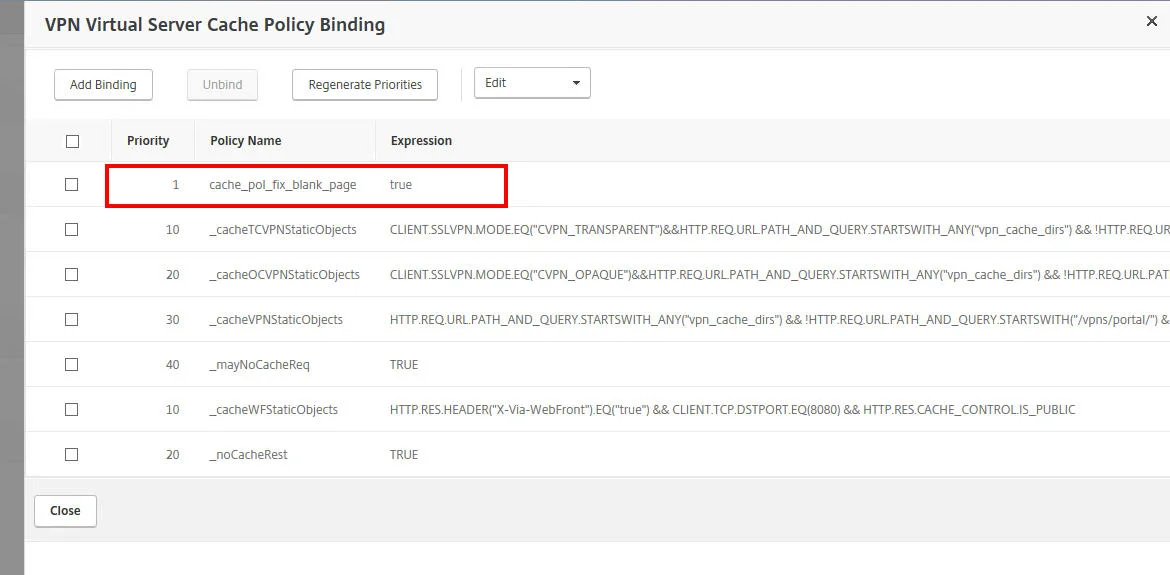Check the box for _cacheTCVPNStaticObjects row
The image size is (1170, 575).
(72, 230)
